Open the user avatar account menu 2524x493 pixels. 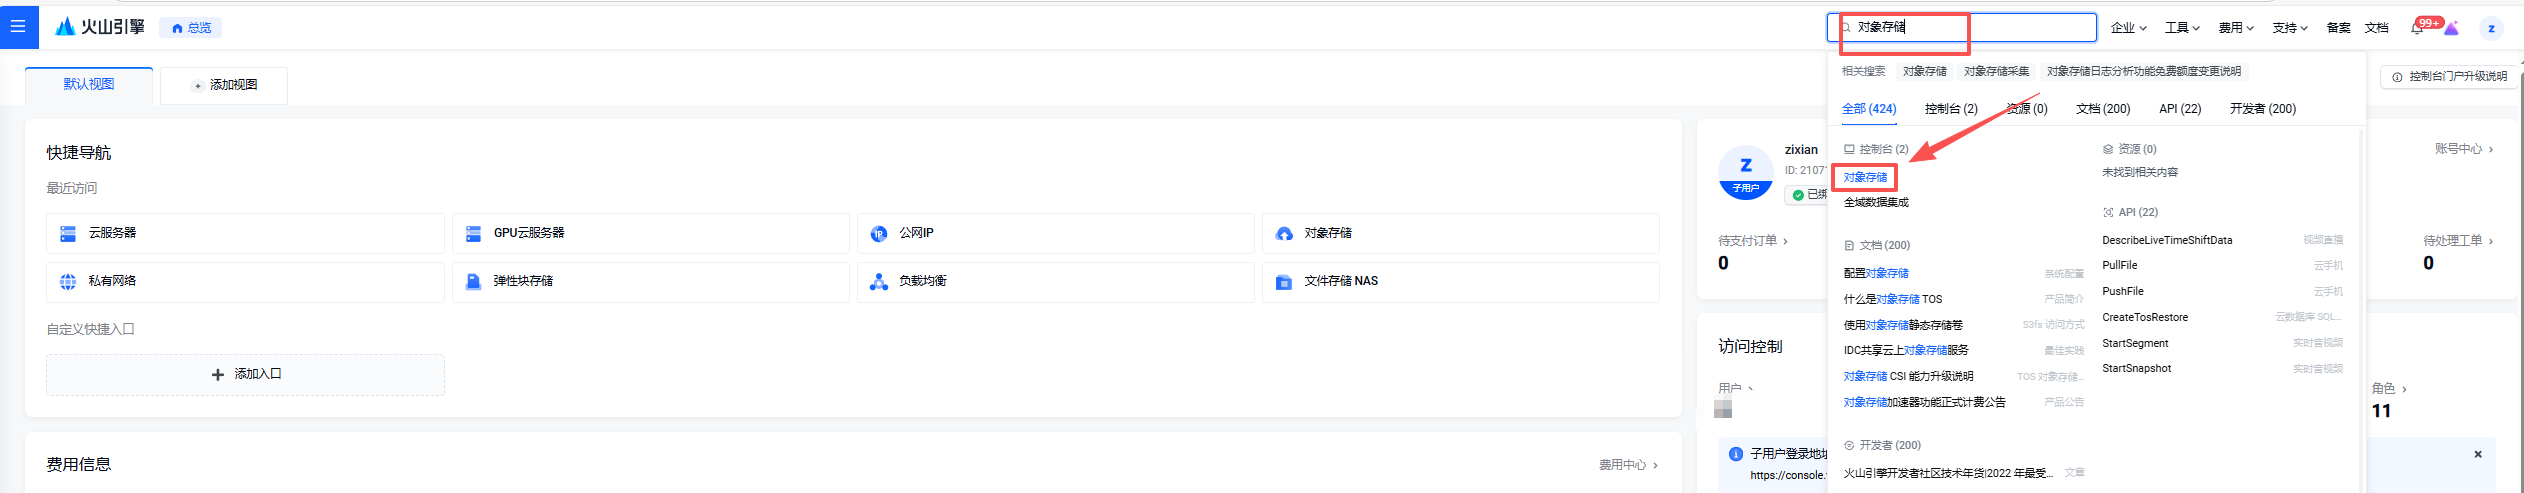coord(2491,28)
